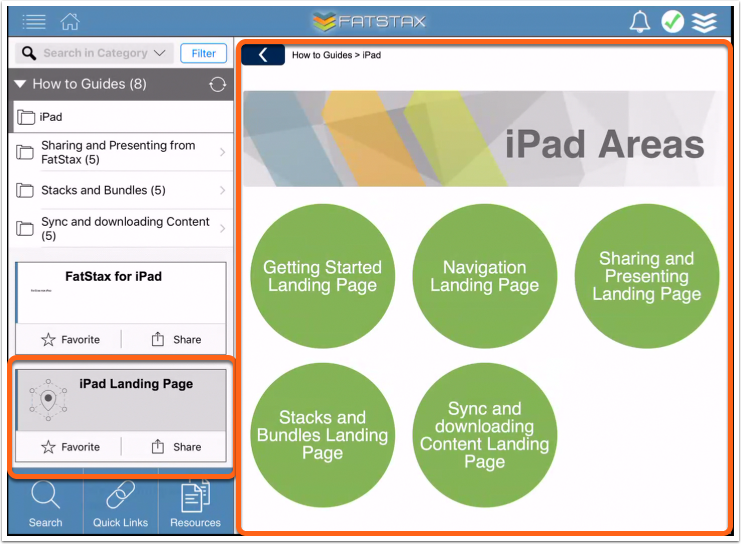Open Quick Links in bottom toolbar
Viewport: 741px width, 544px height.
(121, 504)
